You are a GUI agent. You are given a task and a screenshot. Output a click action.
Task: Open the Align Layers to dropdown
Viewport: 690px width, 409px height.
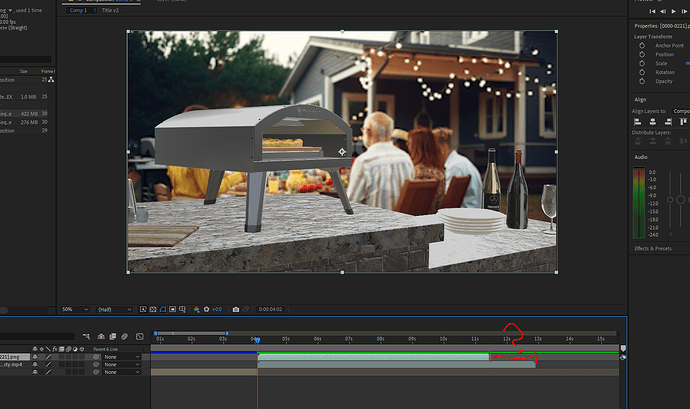coord(680,111)
